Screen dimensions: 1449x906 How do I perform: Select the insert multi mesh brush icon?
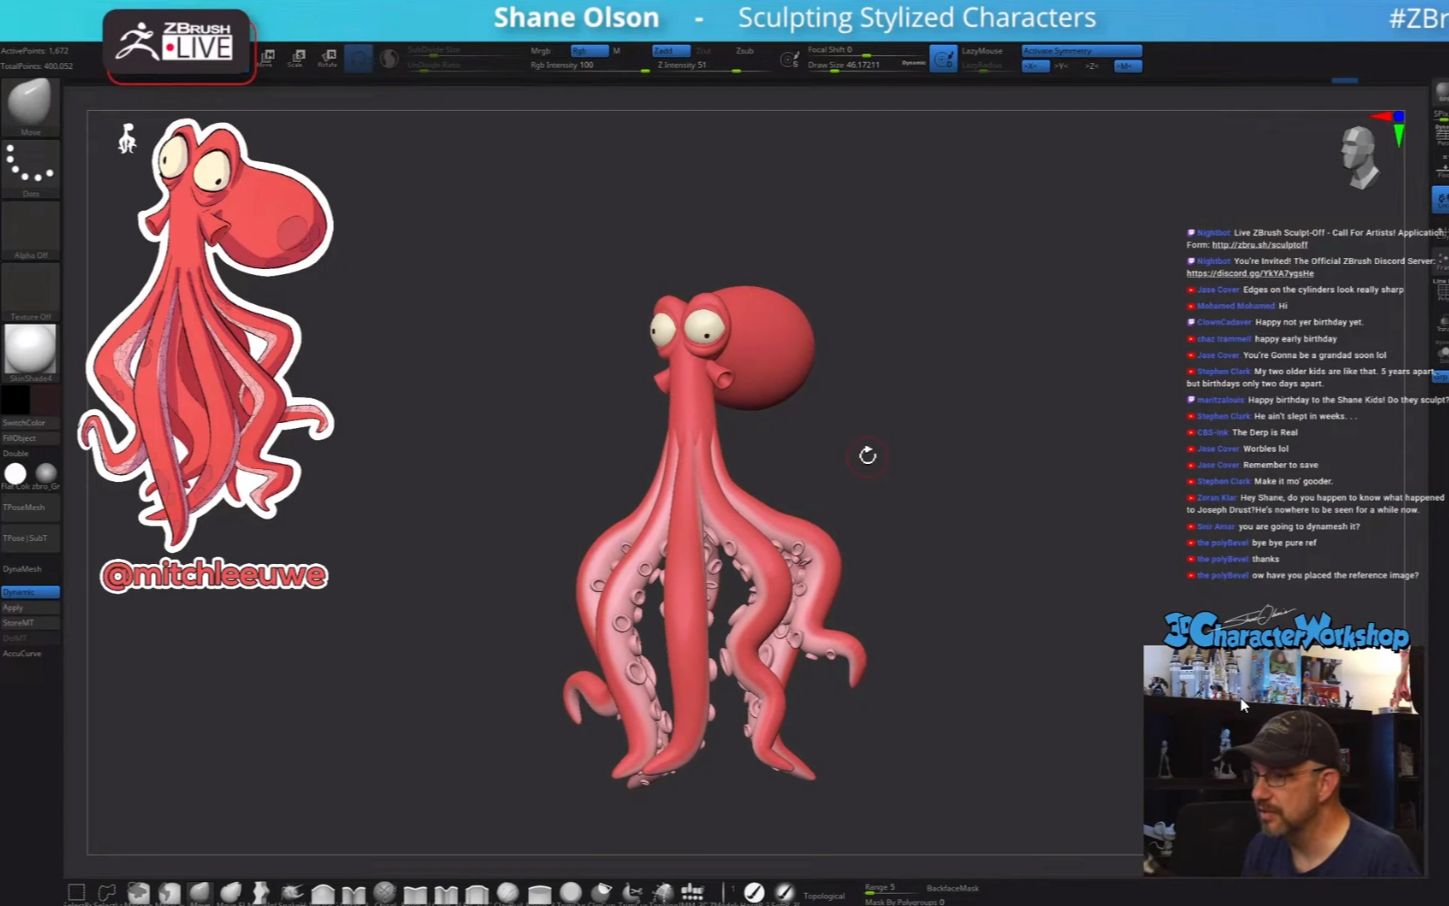click(692, 892)
